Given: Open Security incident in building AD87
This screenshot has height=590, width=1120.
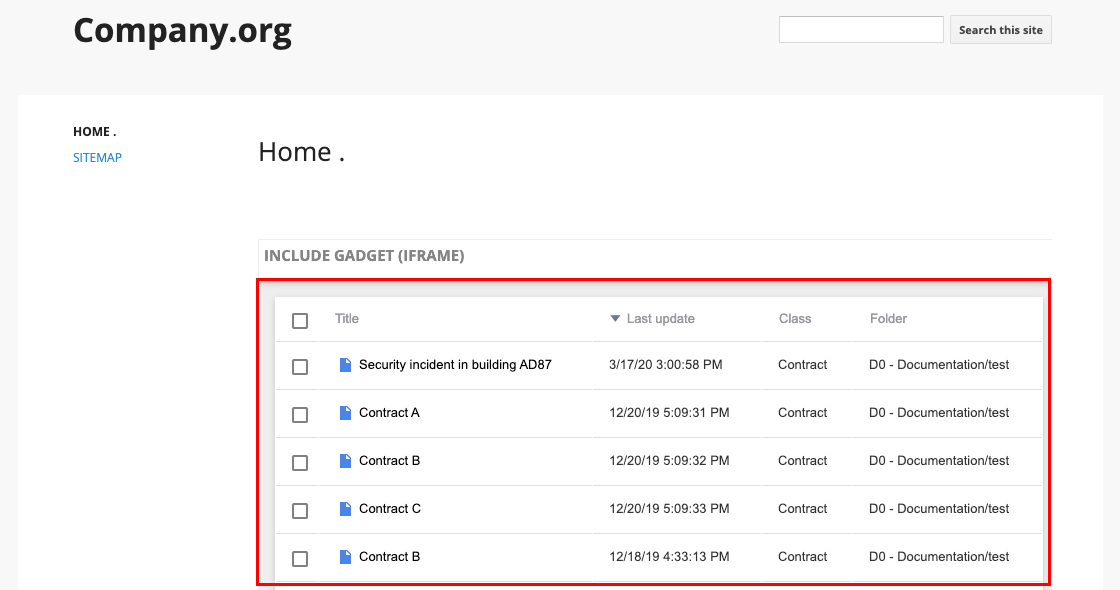Looking at the screenshot, I should click(455, 364).
